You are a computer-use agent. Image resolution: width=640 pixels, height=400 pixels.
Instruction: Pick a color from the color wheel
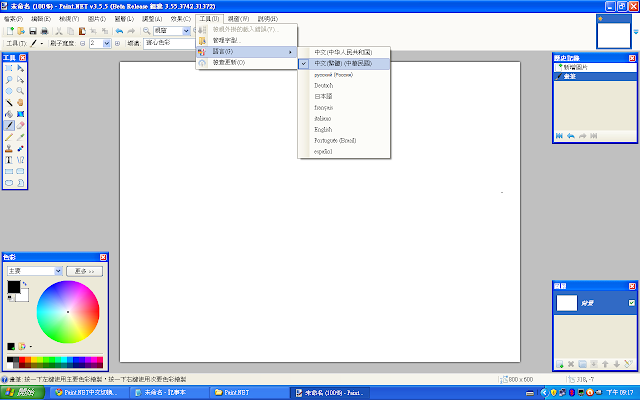pyautogui.click(x=68, y=312)
